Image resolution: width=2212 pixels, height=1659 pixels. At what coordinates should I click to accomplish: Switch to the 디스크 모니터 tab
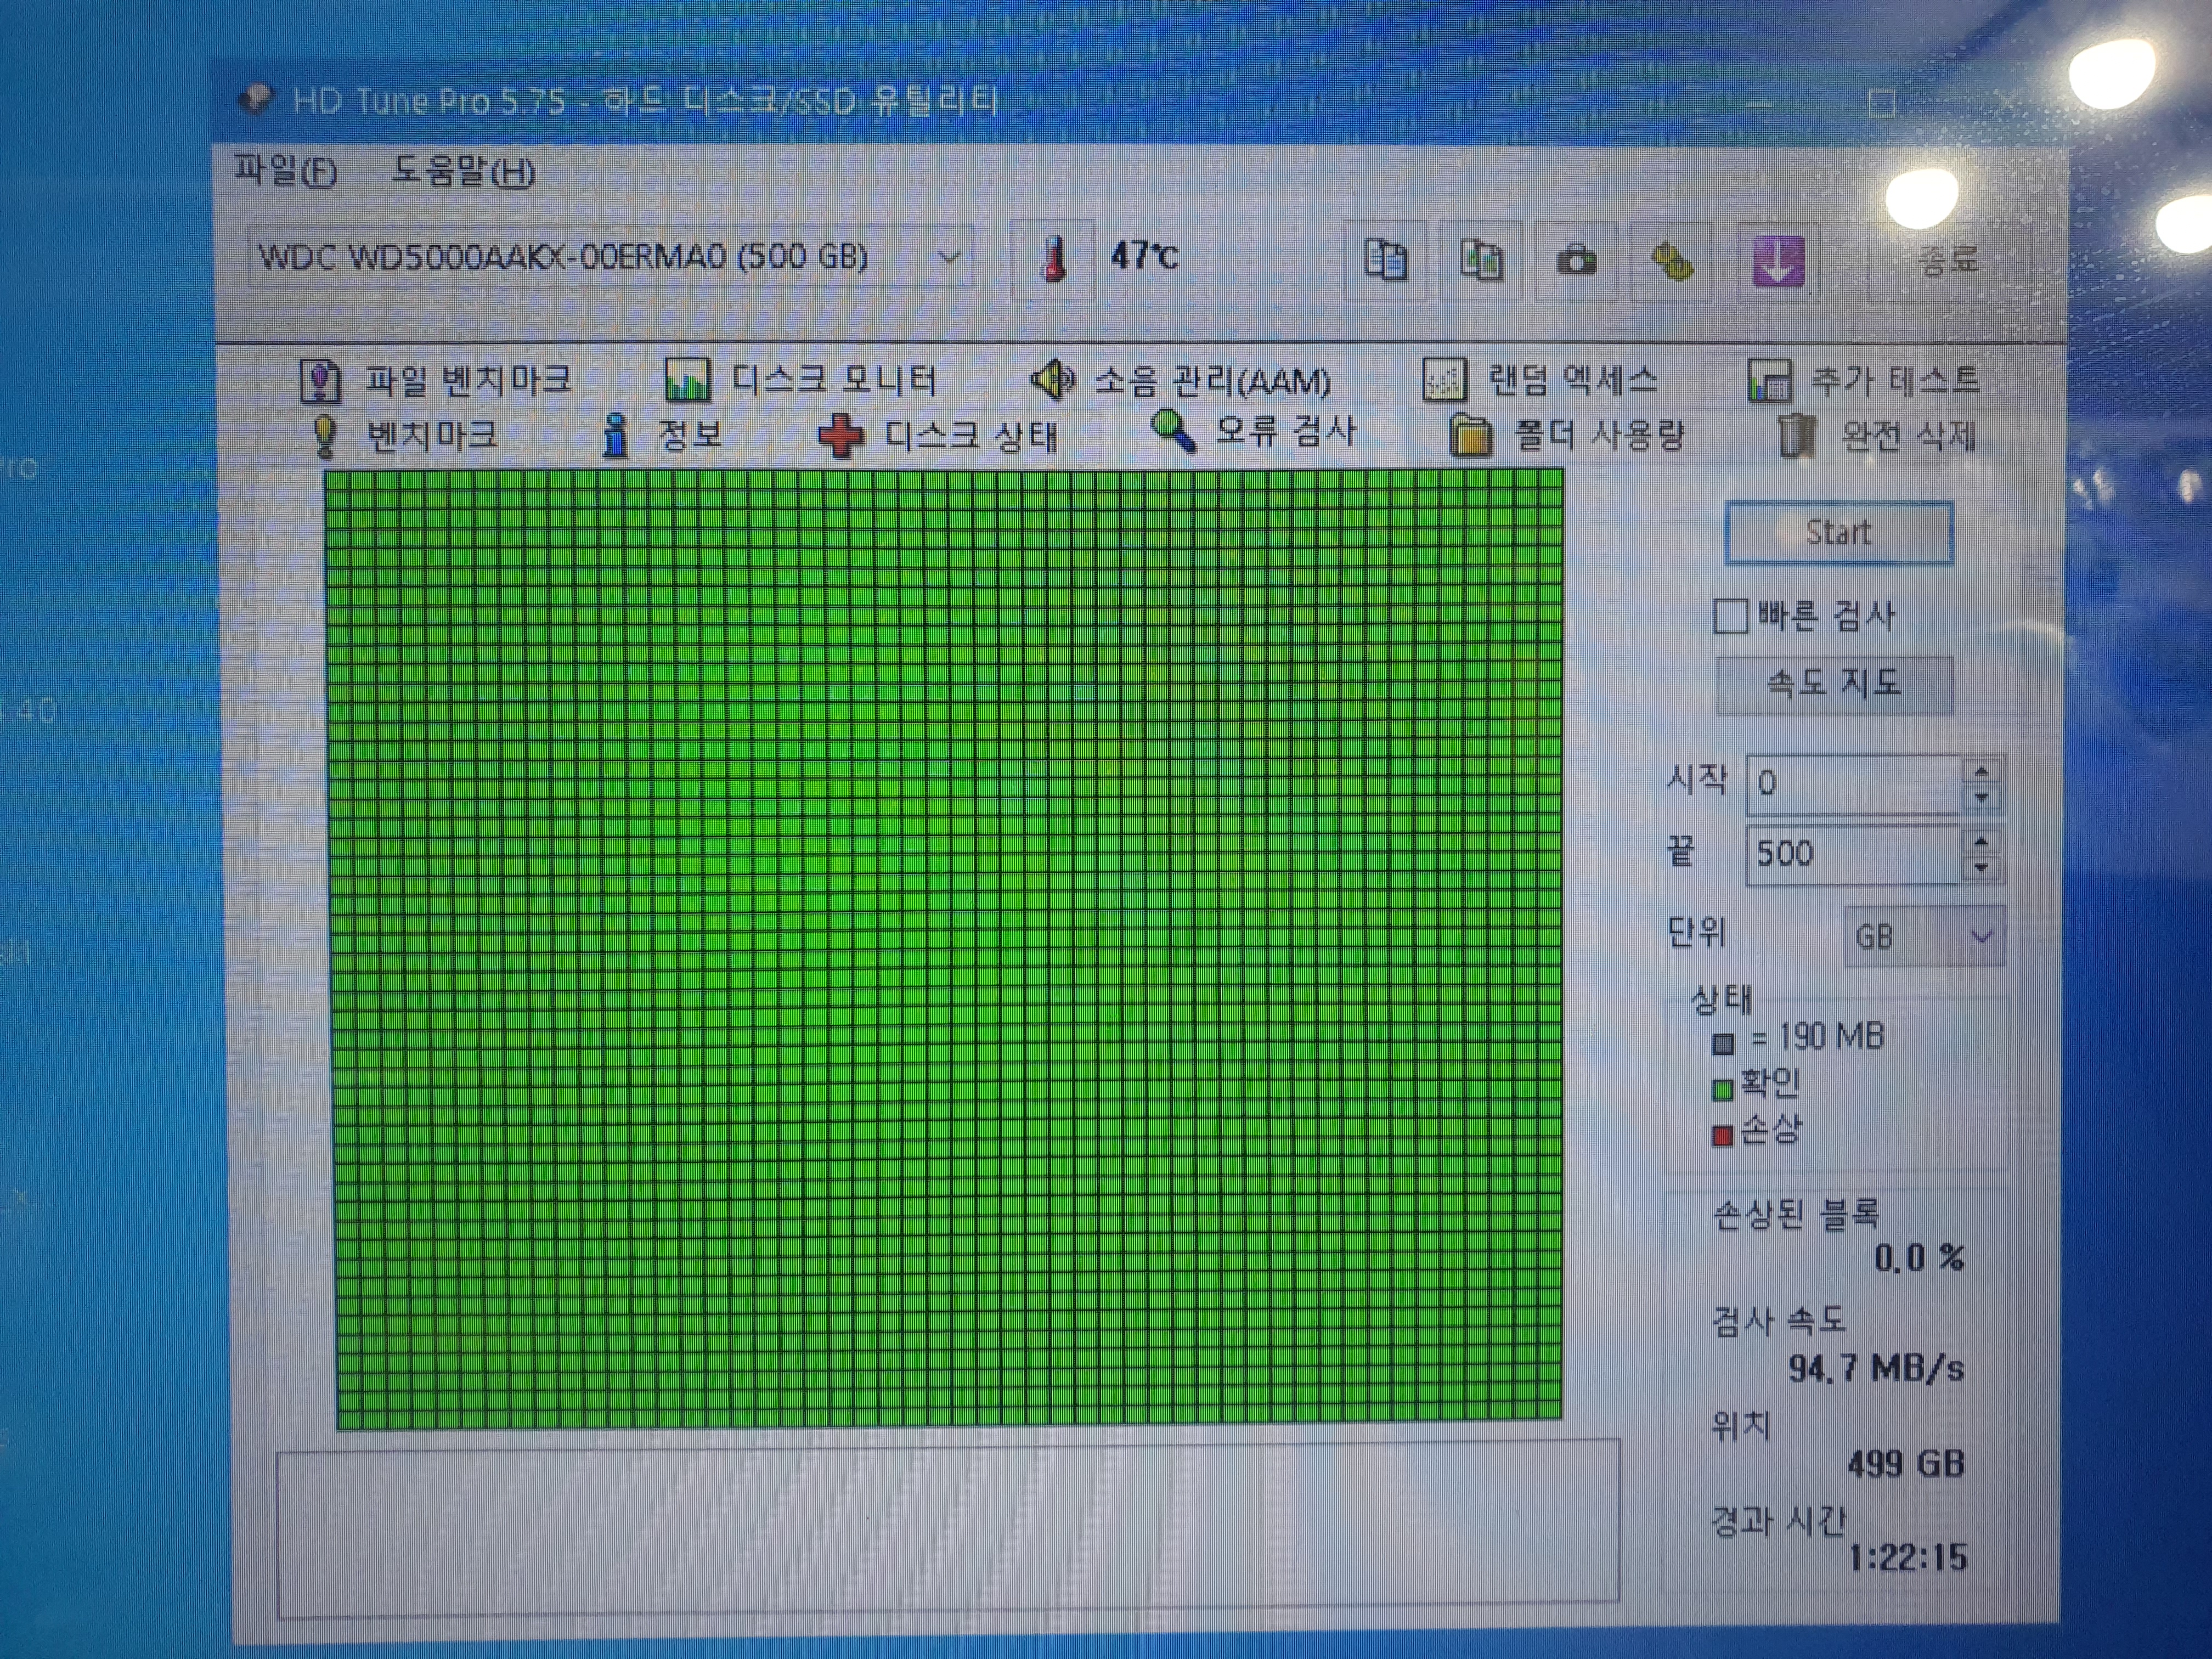click(801, 380)
